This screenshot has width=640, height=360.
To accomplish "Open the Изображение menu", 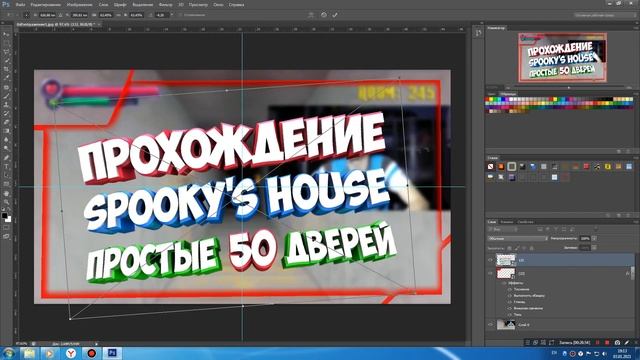I will (79, 4).
